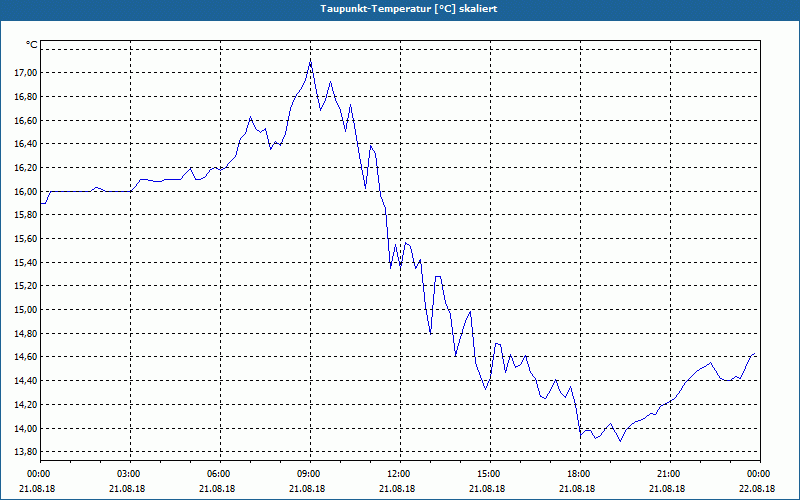The width and height of the screenshot is (800, 500).
Task: Click the curve's peak at 09:00
Action: [310, 62]
